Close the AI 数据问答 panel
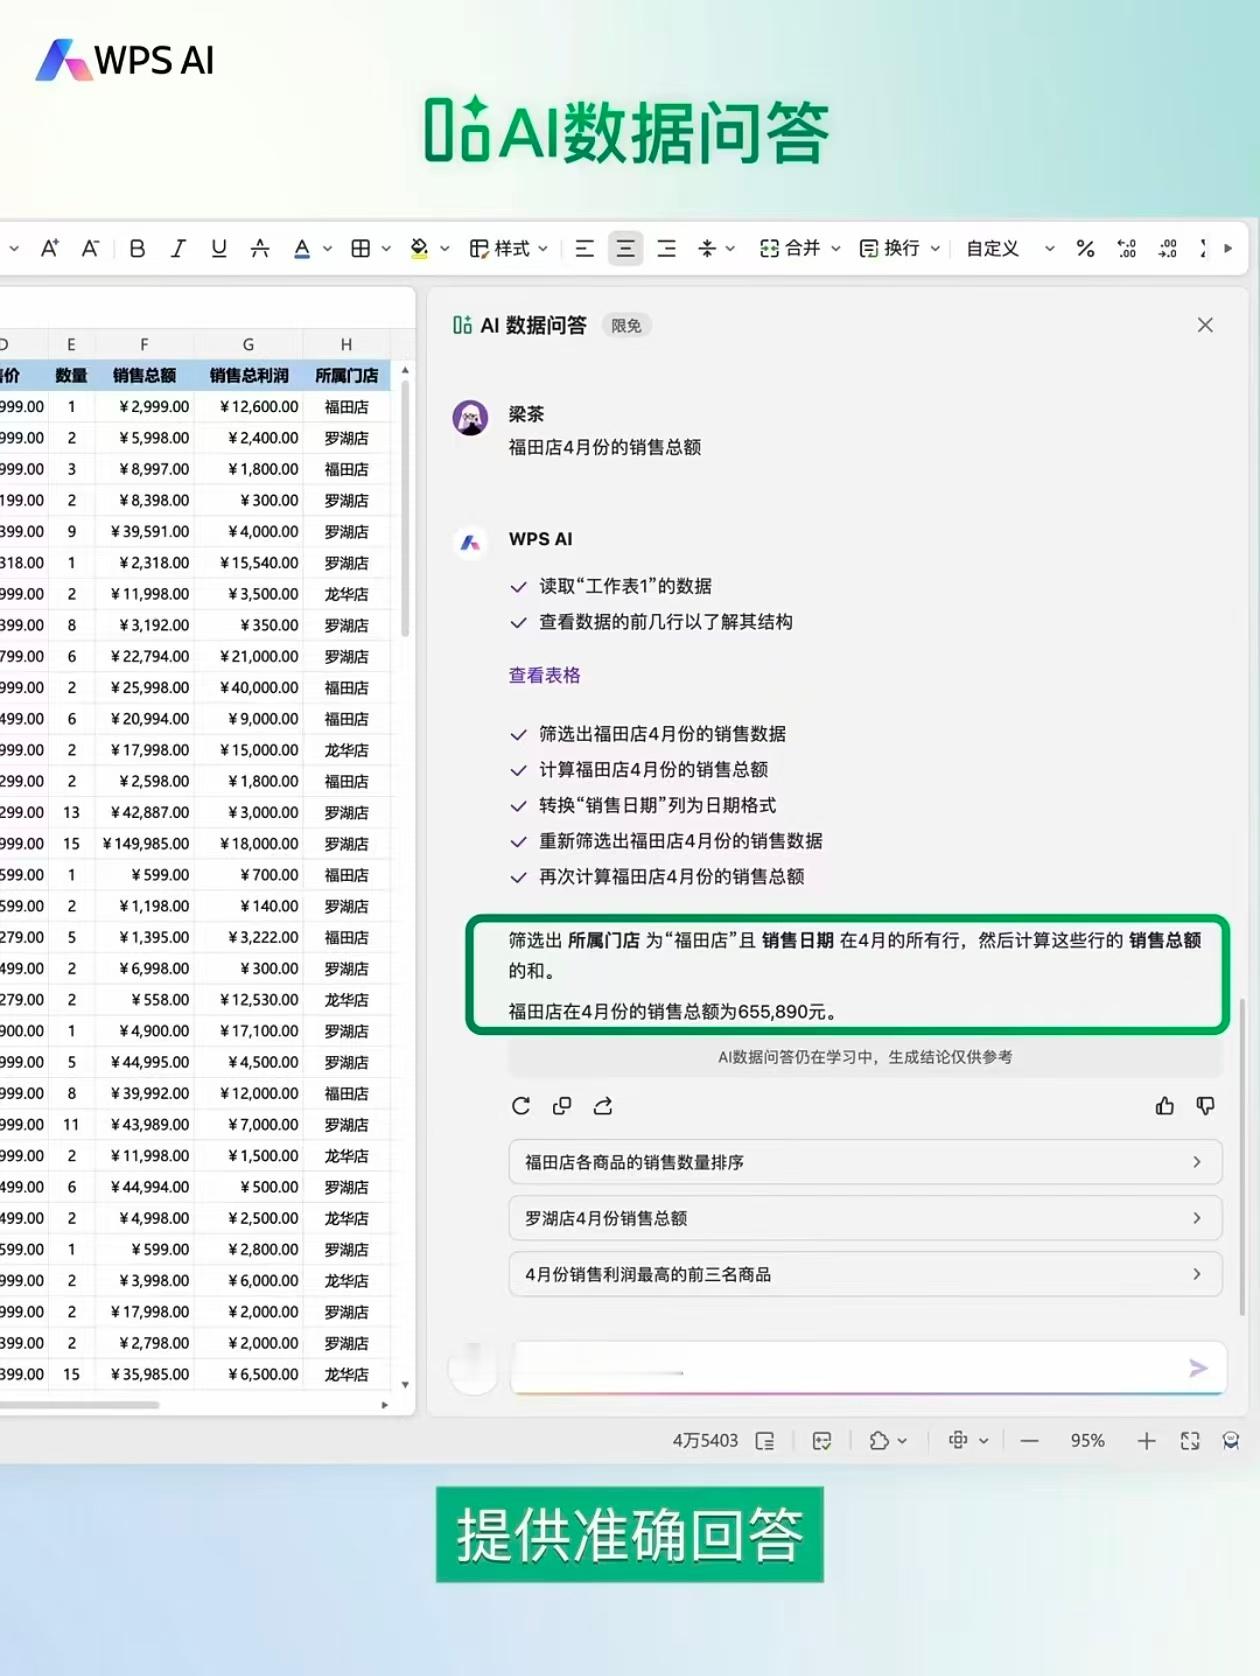The height and width of the screenshot is (1676, 1260). click(1205, 325)
